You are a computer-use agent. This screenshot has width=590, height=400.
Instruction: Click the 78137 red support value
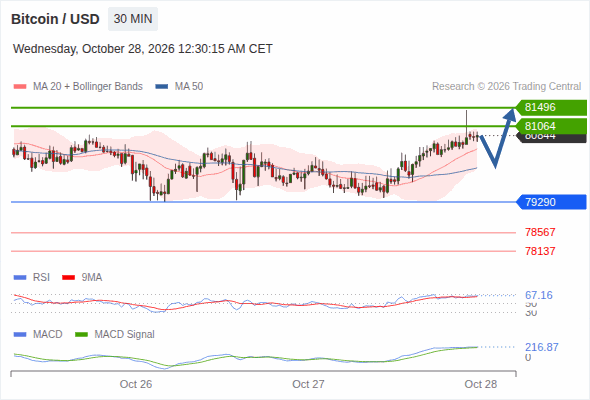540,251
